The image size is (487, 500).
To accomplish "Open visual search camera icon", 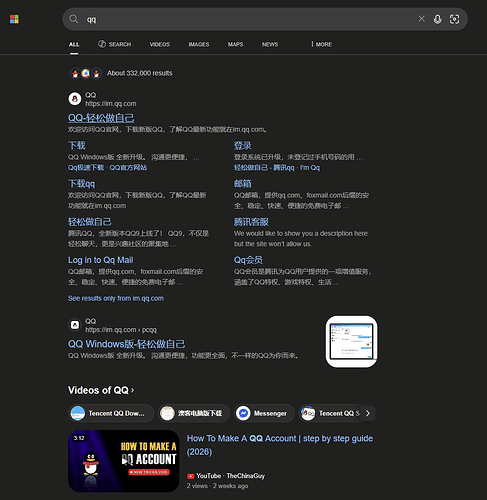I will click(x=454, y=19).
